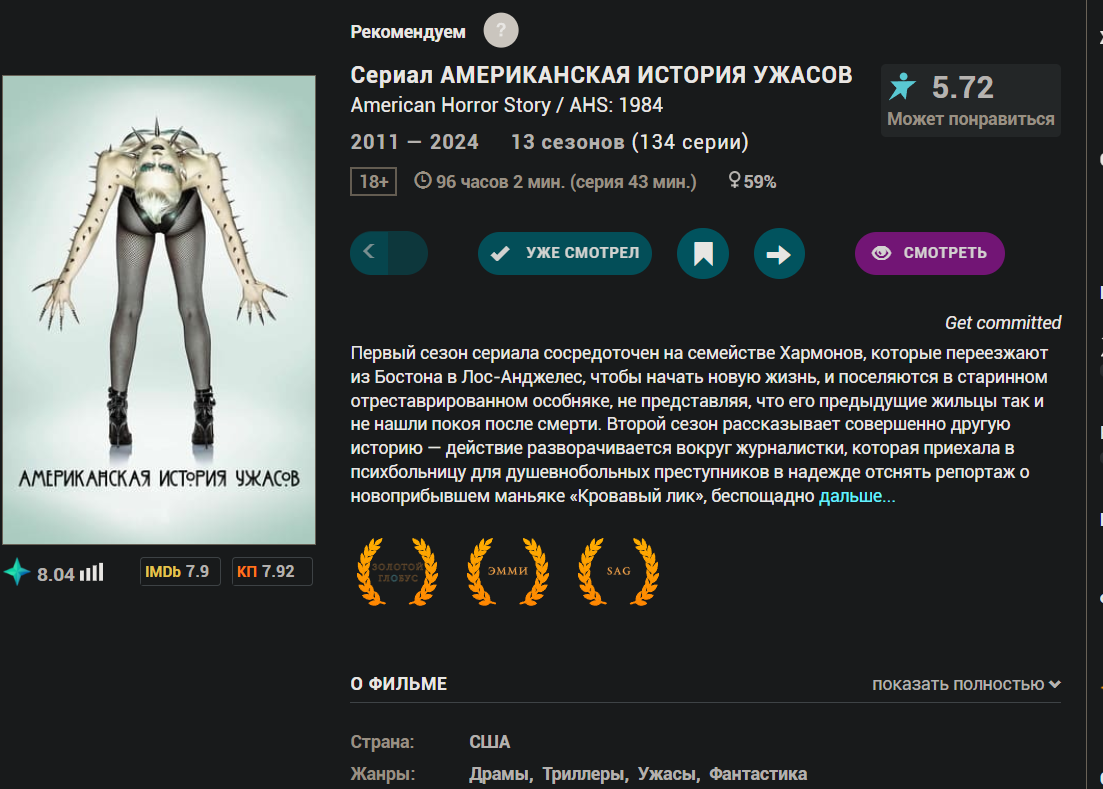The height and width of the screenshot is (789, 1103).
Task: Click the 5.72 Может понравиться score
Action: pyautogui.click(x=971, y=101)
